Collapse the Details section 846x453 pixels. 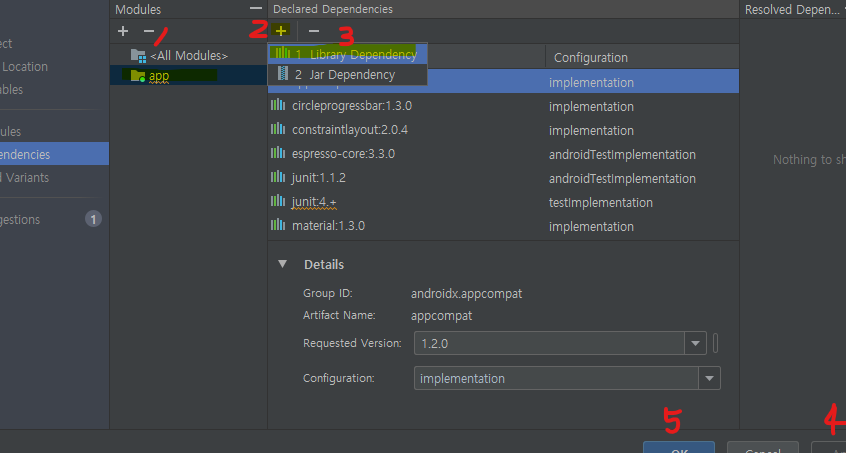pyautogui.click(x=283, y=264)
